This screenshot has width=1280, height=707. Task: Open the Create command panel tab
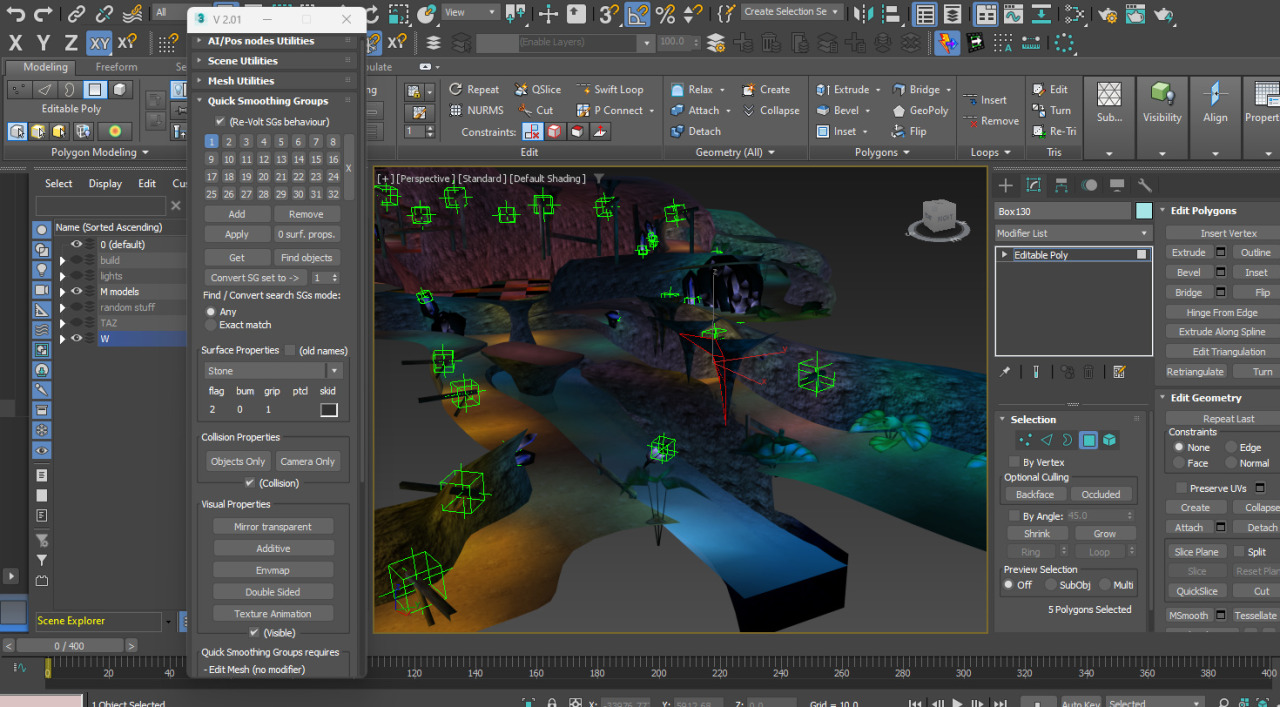(1006, 185)
